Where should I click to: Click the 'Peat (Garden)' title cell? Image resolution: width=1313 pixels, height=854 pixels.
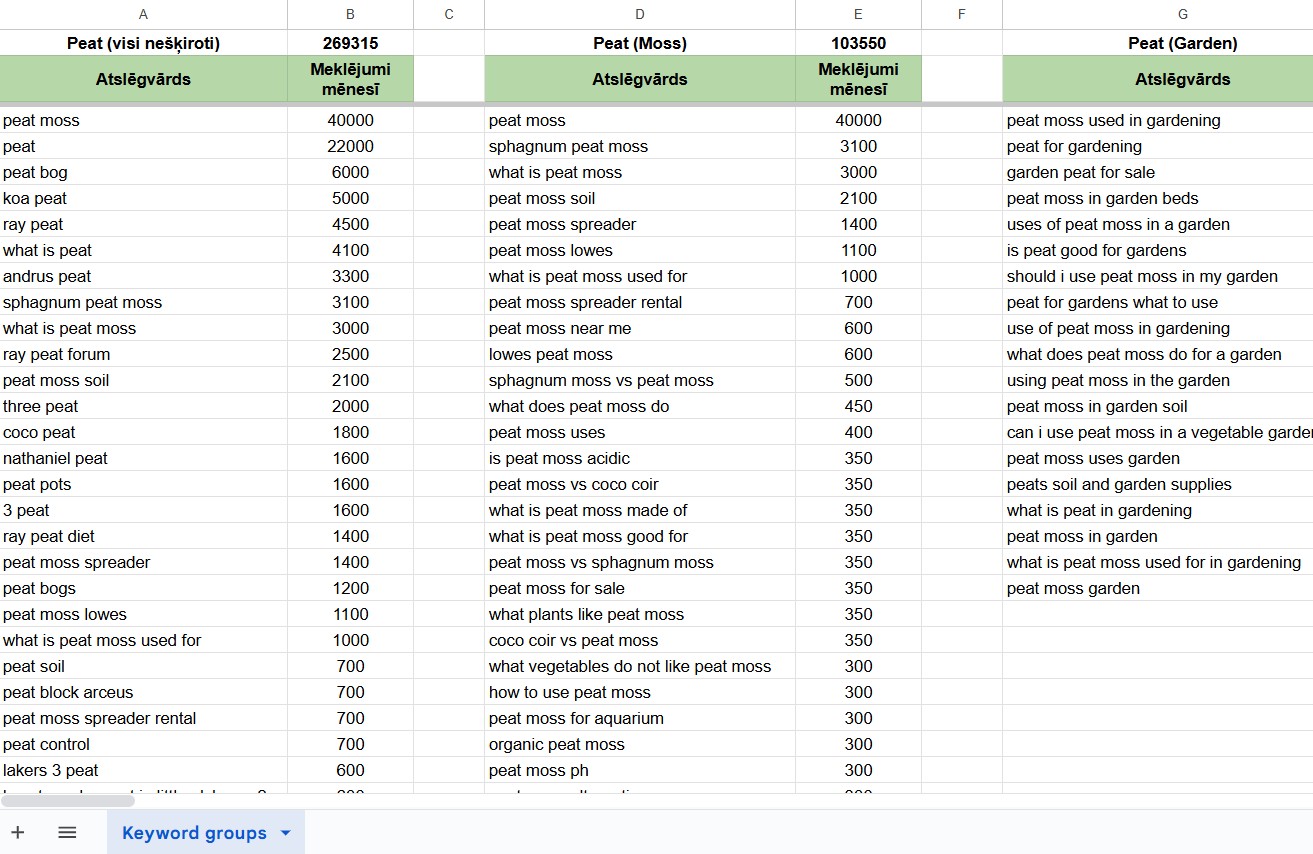coord(1182,43)
